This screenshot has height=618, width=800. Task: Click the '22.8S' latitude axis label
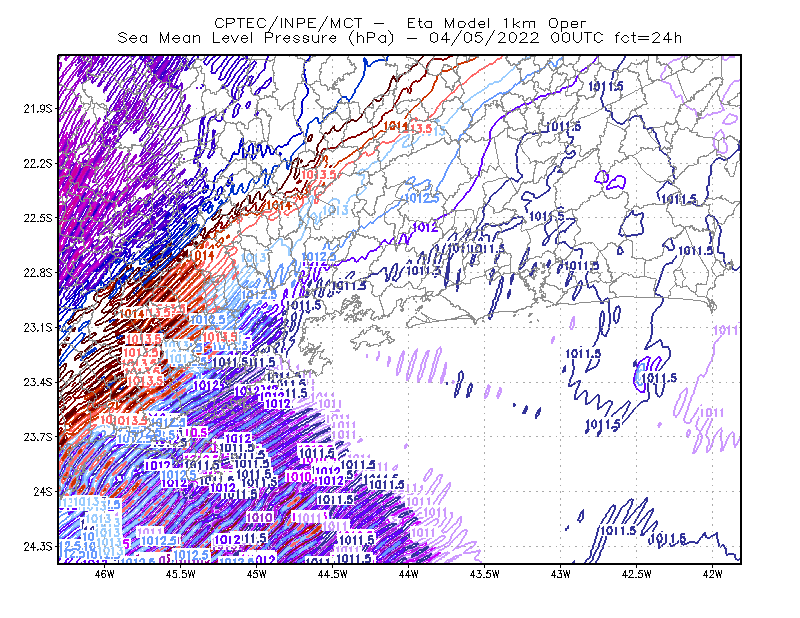point(37,273)
